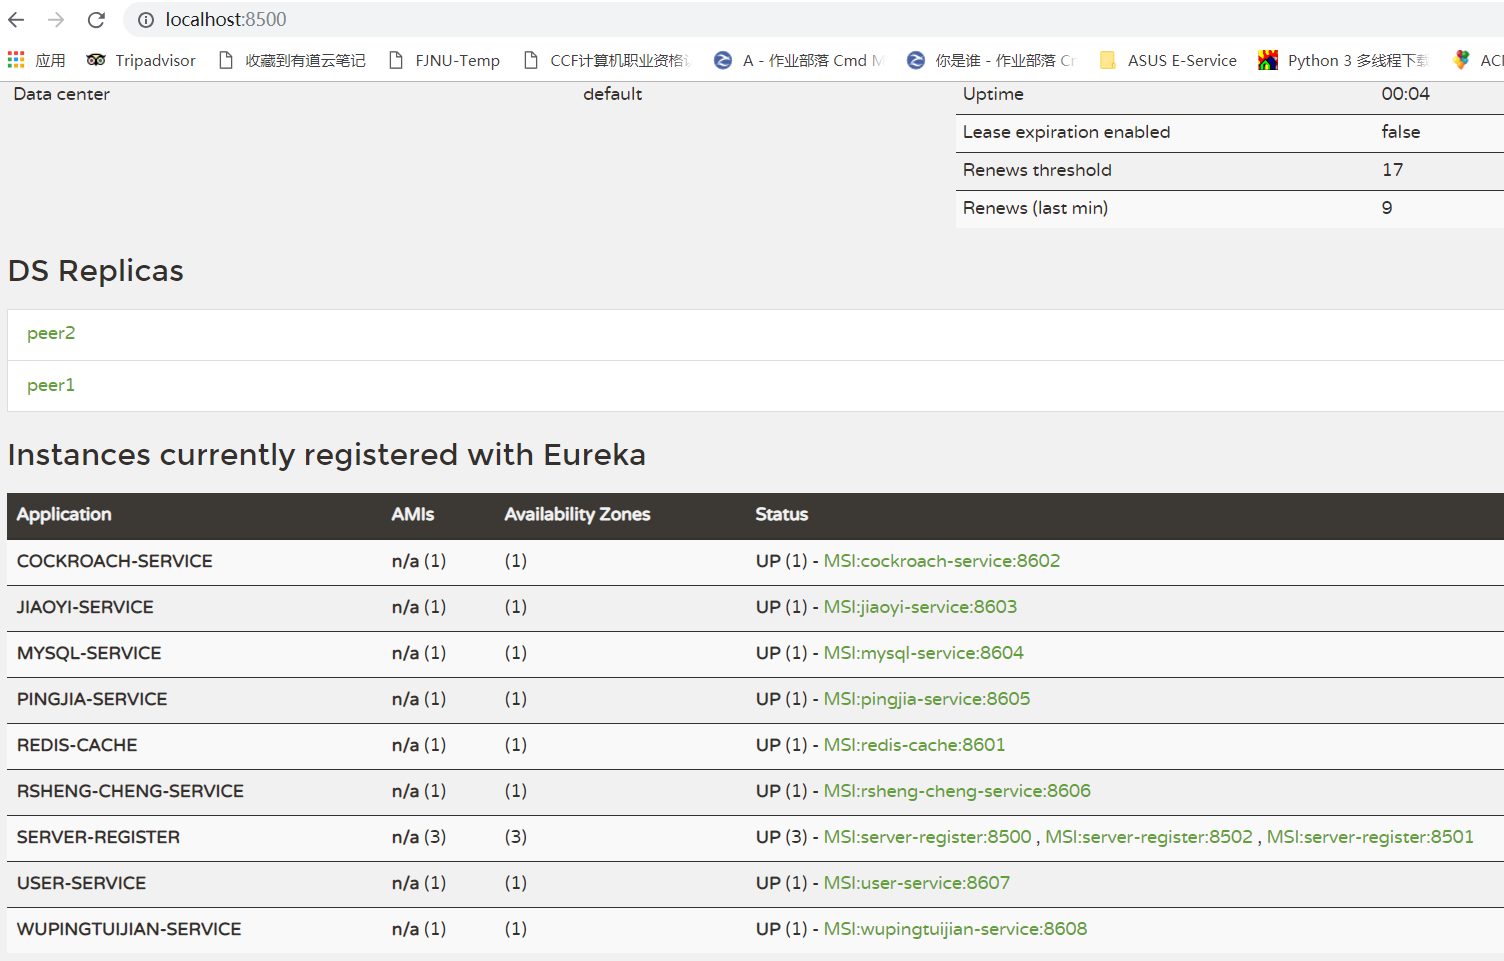
Task: Open the peer2 replica link
Action: click(51, 333)
